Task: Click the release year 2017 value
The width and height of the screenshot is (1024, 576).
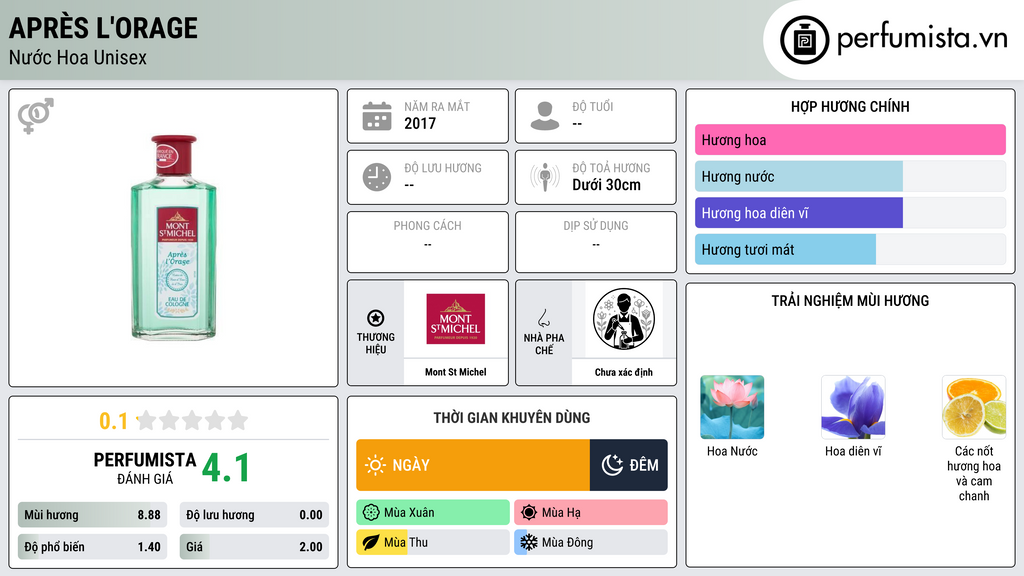Action: (x=420, y=123)
